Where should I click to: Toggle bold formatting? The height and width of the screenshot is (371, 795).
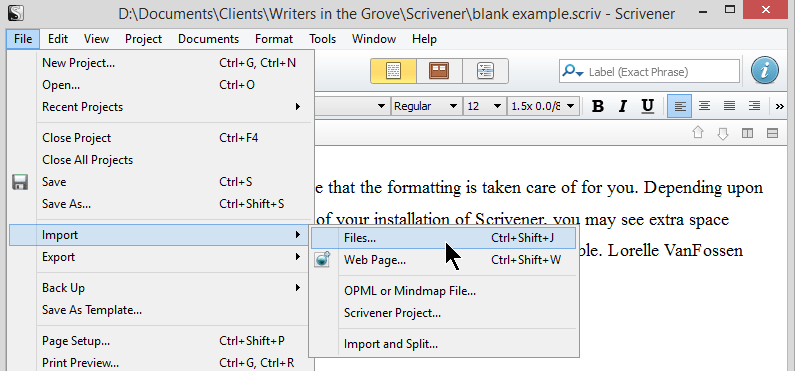tap(598, 106)
